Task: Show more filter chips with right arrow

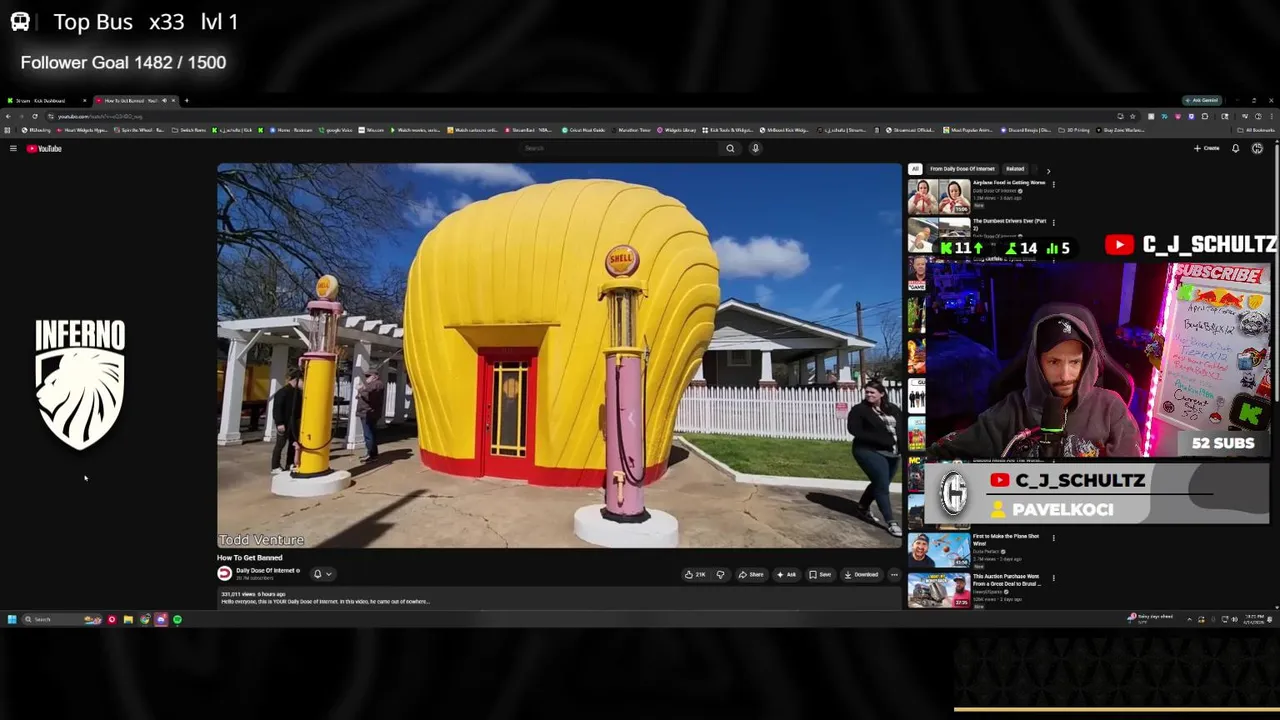Action: tap(1048, 171)
